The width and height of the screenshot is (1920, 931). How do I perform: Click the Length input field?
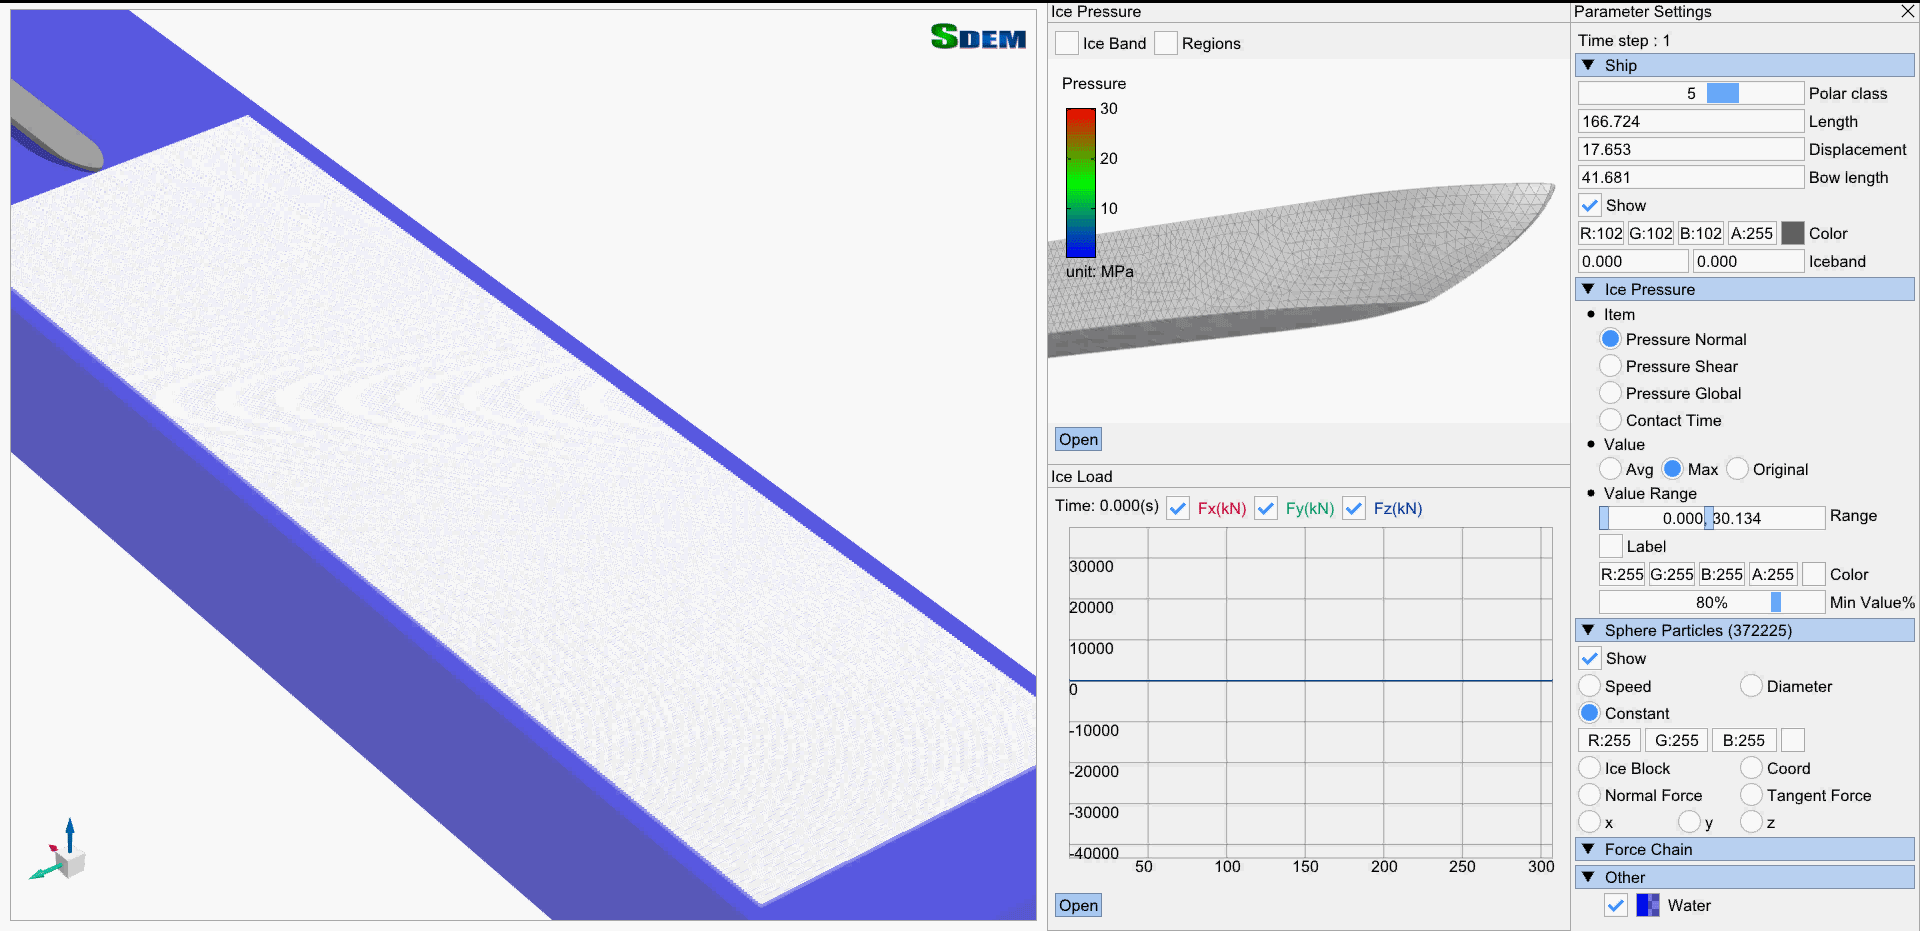pos(1690,121)
